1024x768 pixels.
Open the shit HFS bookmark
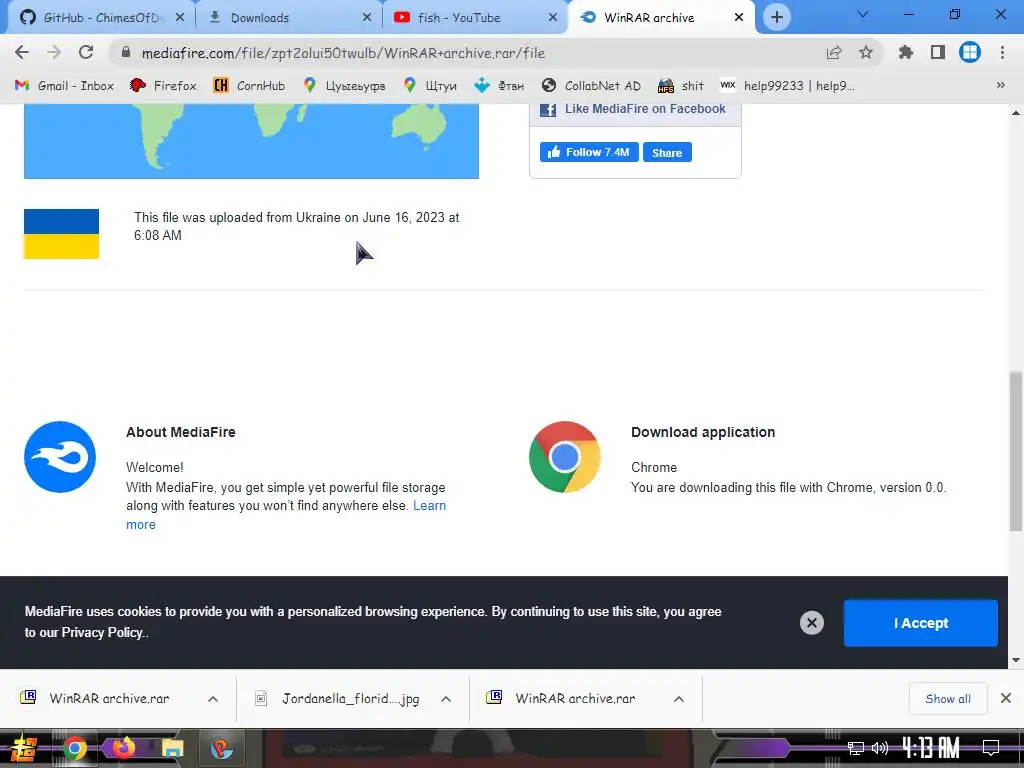pyautogui.click(x=680, y=86)
